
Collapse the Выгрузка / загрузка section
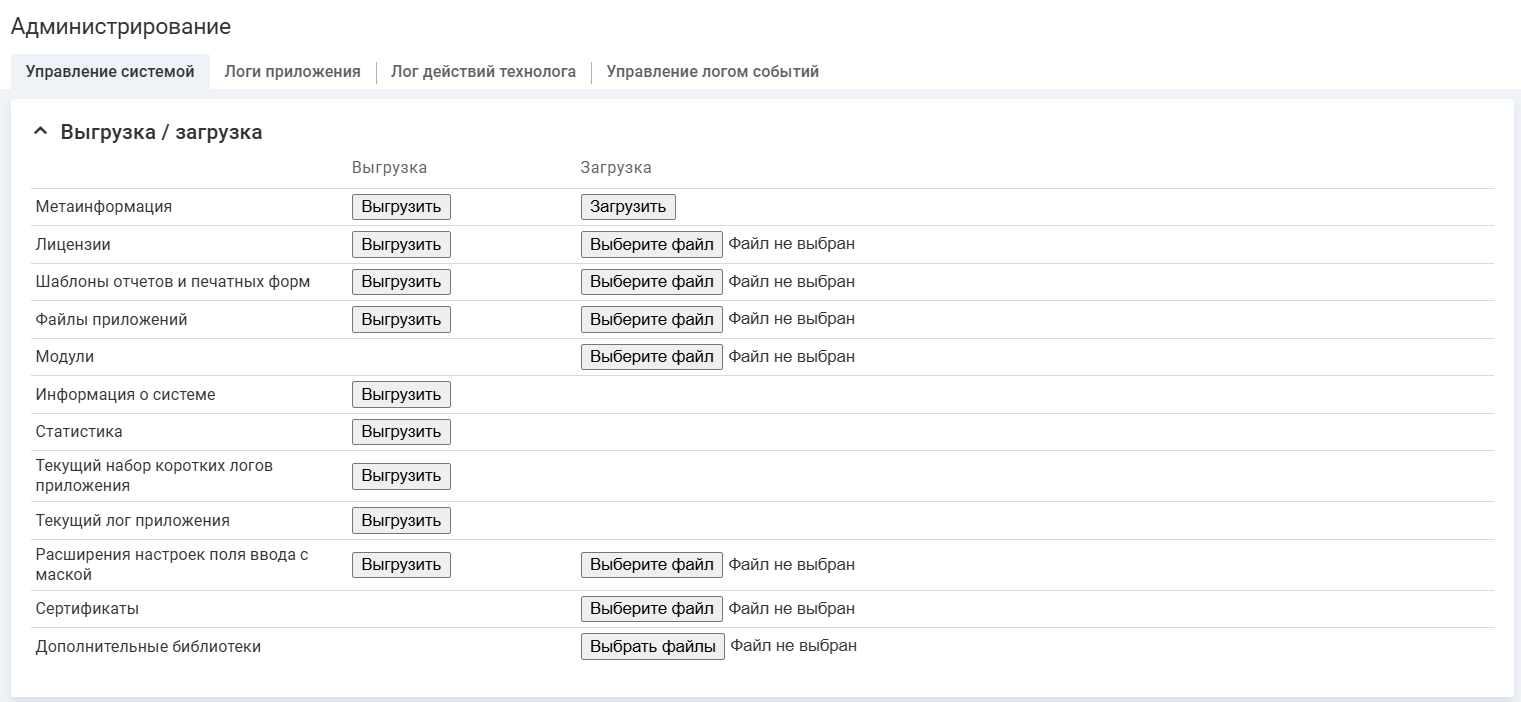[40, 132]
